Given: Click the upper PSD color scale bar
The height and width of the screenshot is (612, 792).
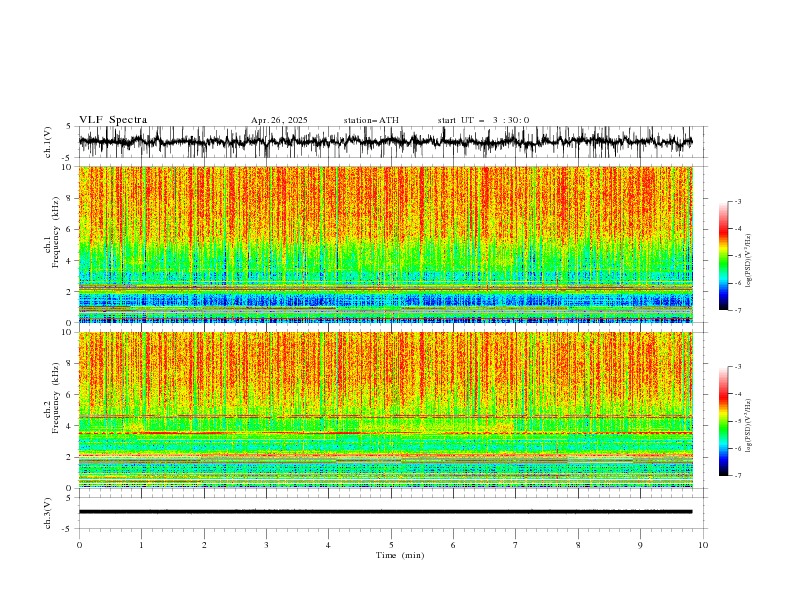Looking at the screenshot, I should pos(723,256).
